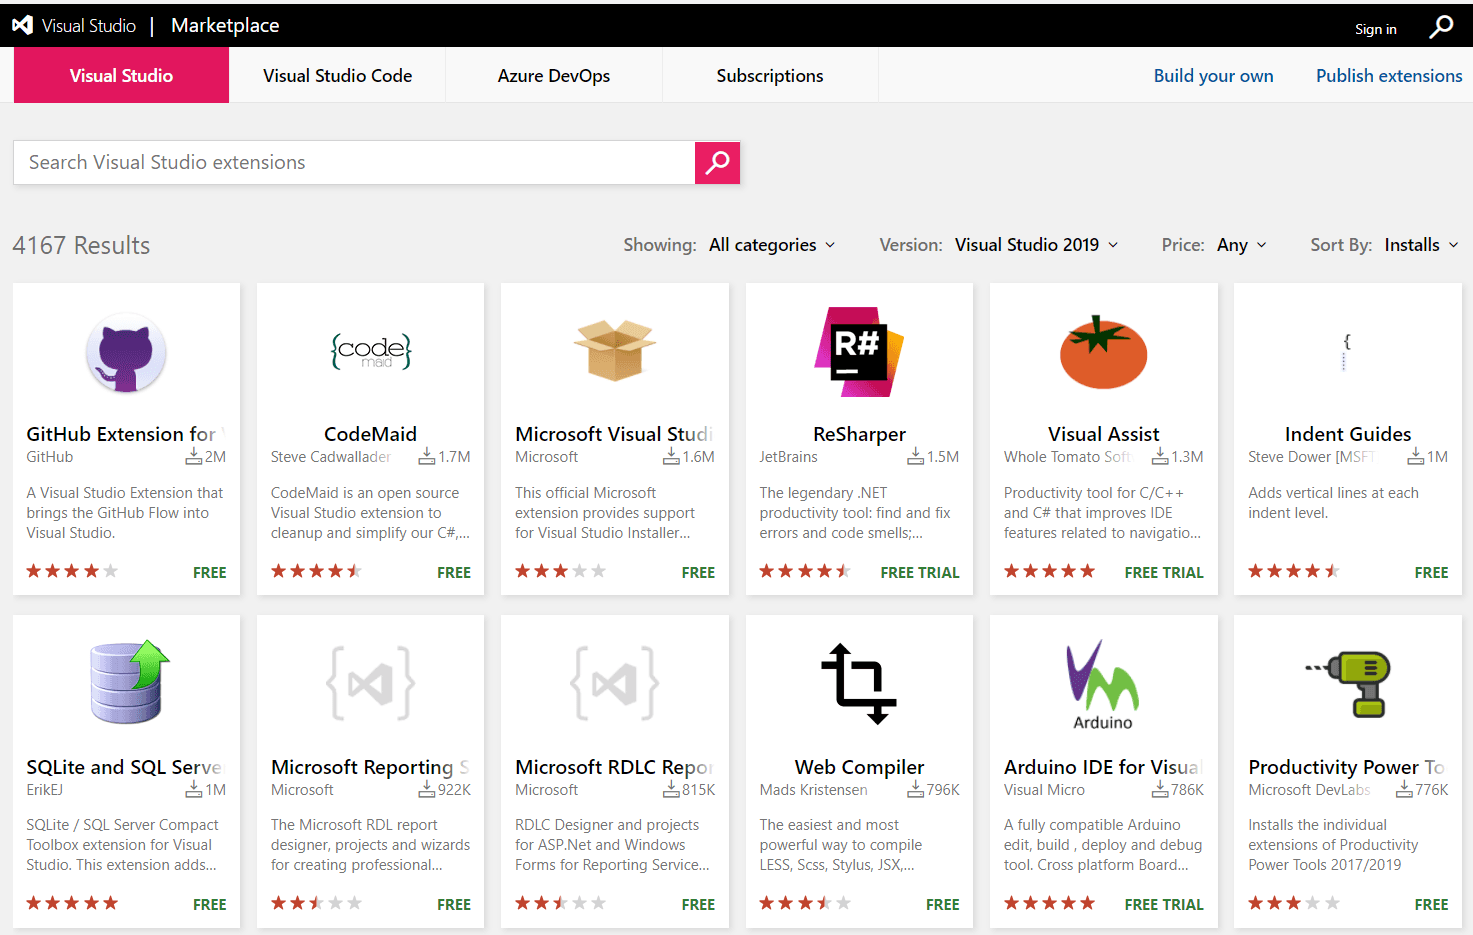Click FREE TRIAL label on ReSharper card

click(x=920, y=572)
